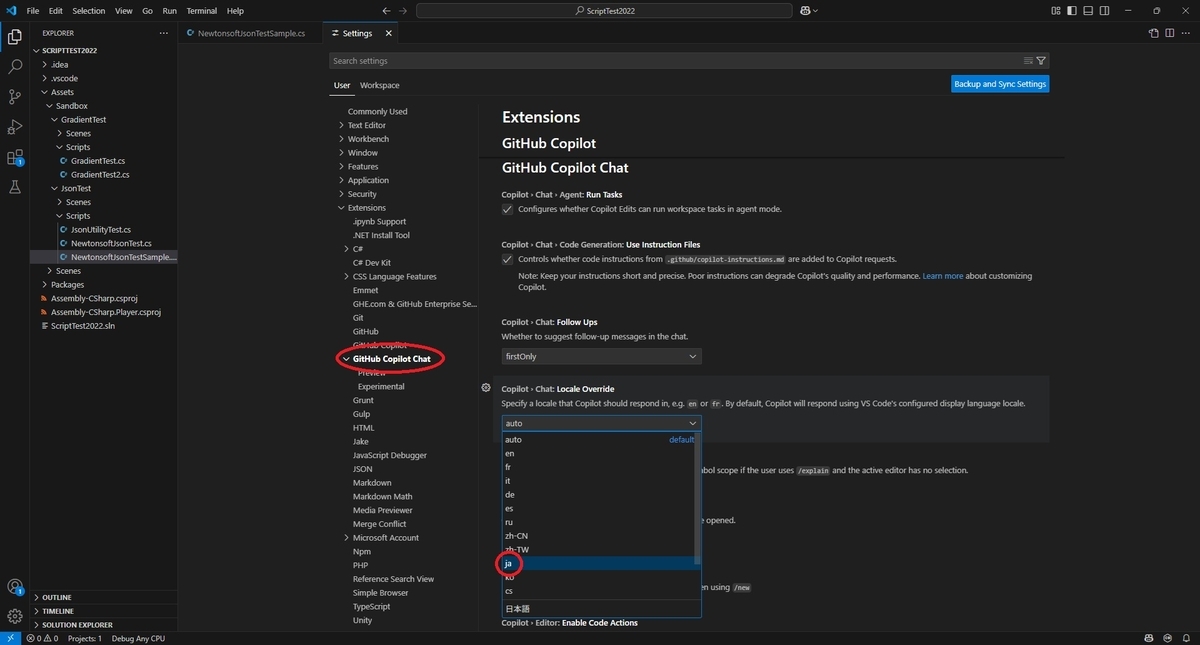This screenshot has height=645, width=1200.
Task: Open the Explorer view in activity bar
Action: click(x=15, y=37)
